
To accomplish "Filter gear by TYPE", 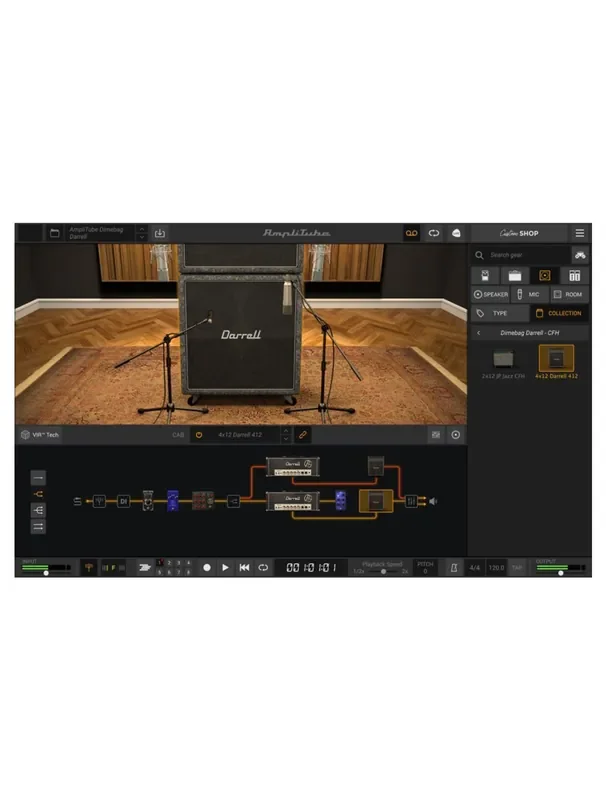I will [x=500, y=313].
